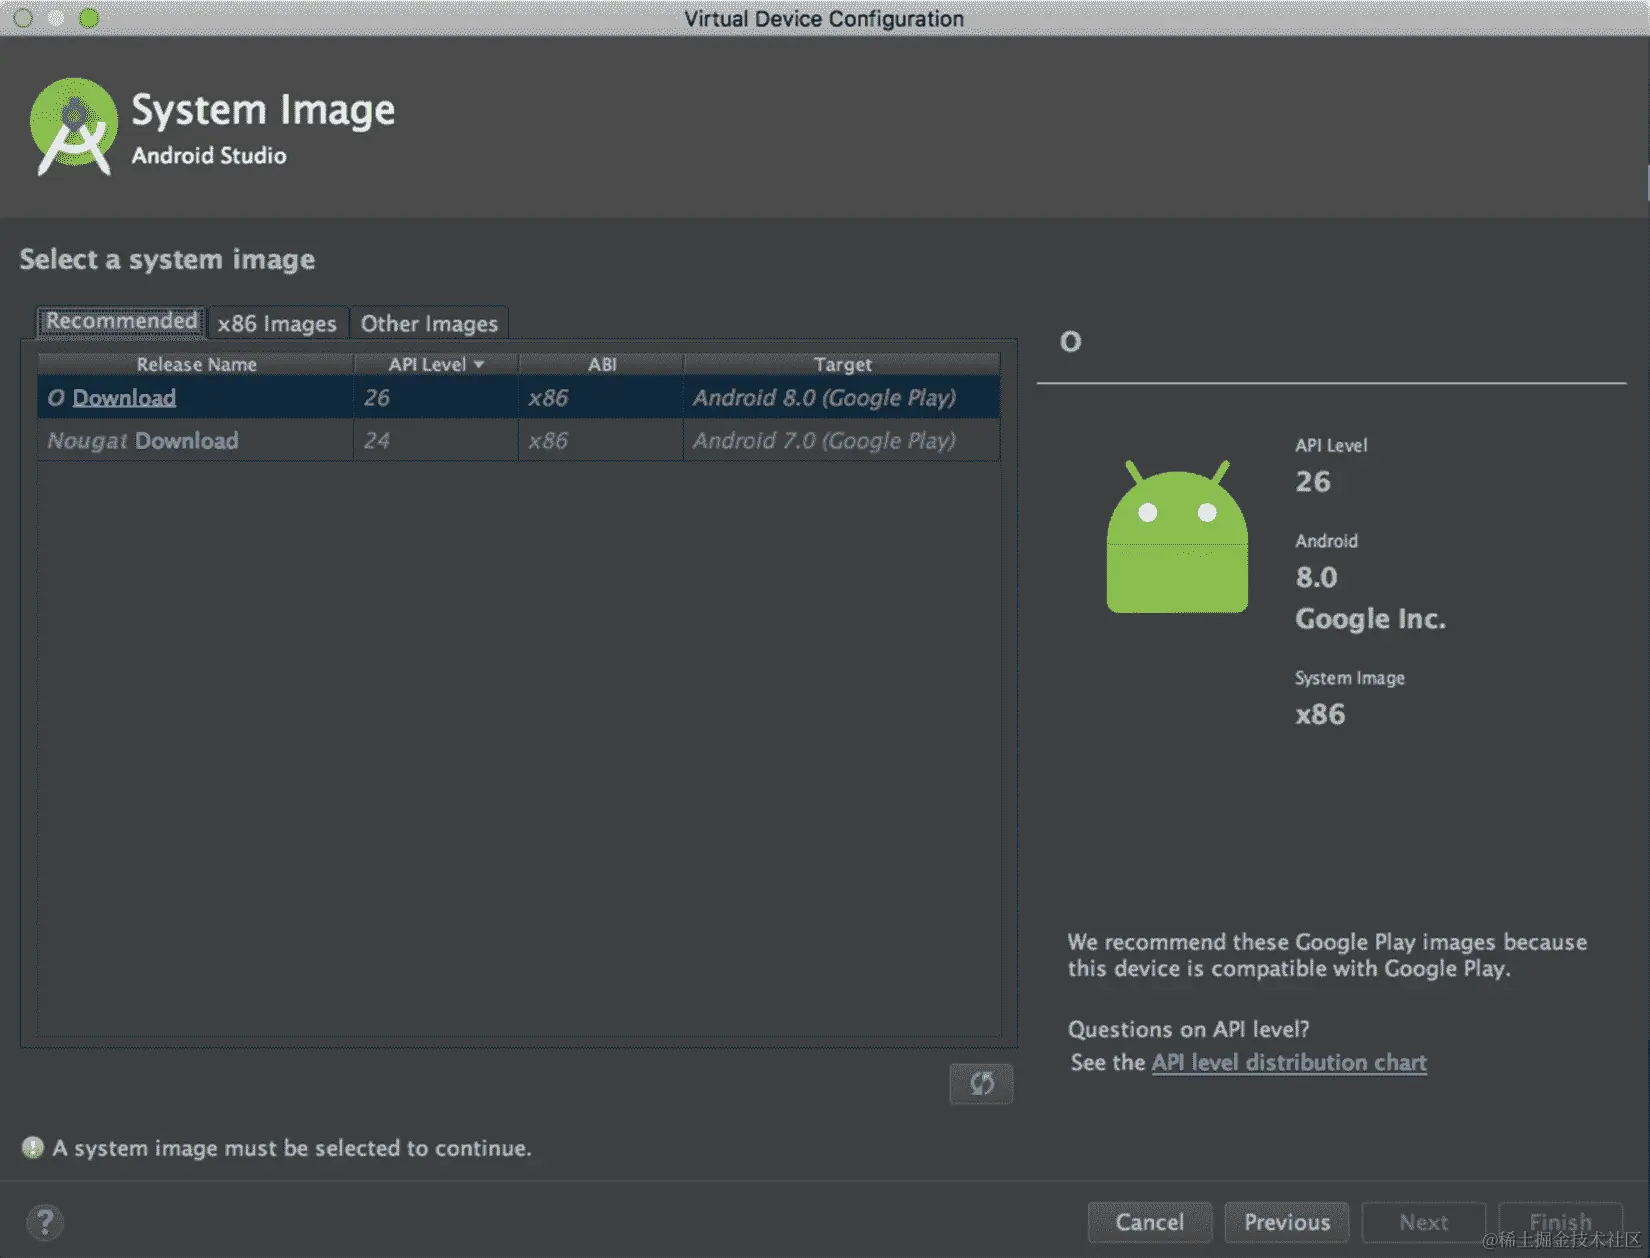
Task: Click the 'Select a system image' heading
Action: click(167, 259)
